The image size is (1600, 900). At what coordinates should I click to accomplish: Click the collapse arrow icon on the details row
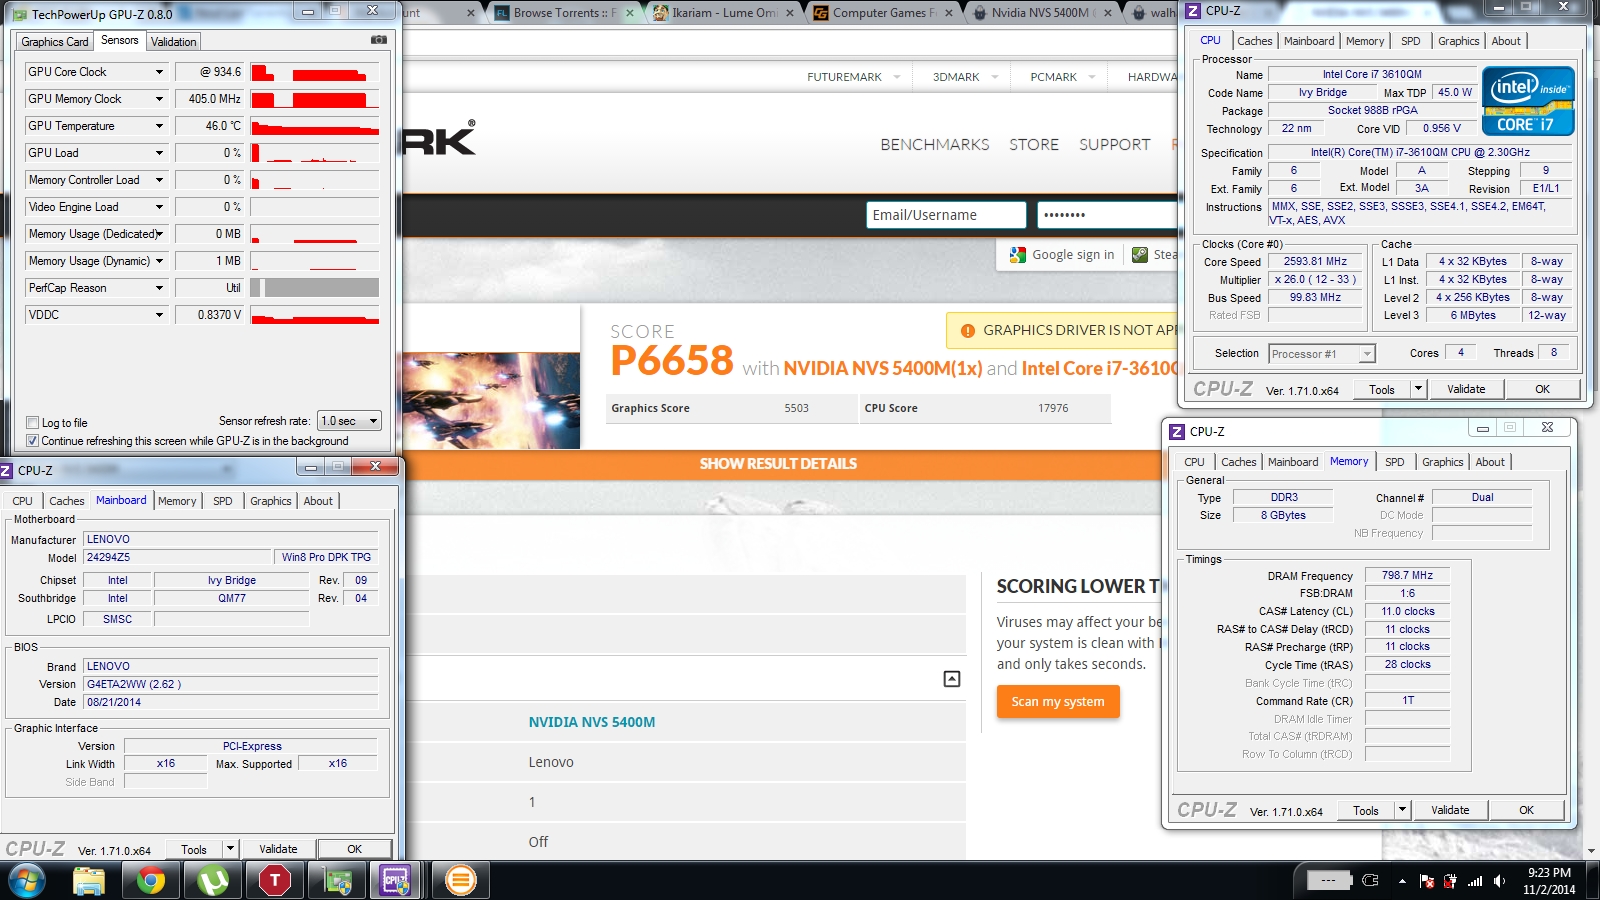pyautogui.click(x=952, y=679)
